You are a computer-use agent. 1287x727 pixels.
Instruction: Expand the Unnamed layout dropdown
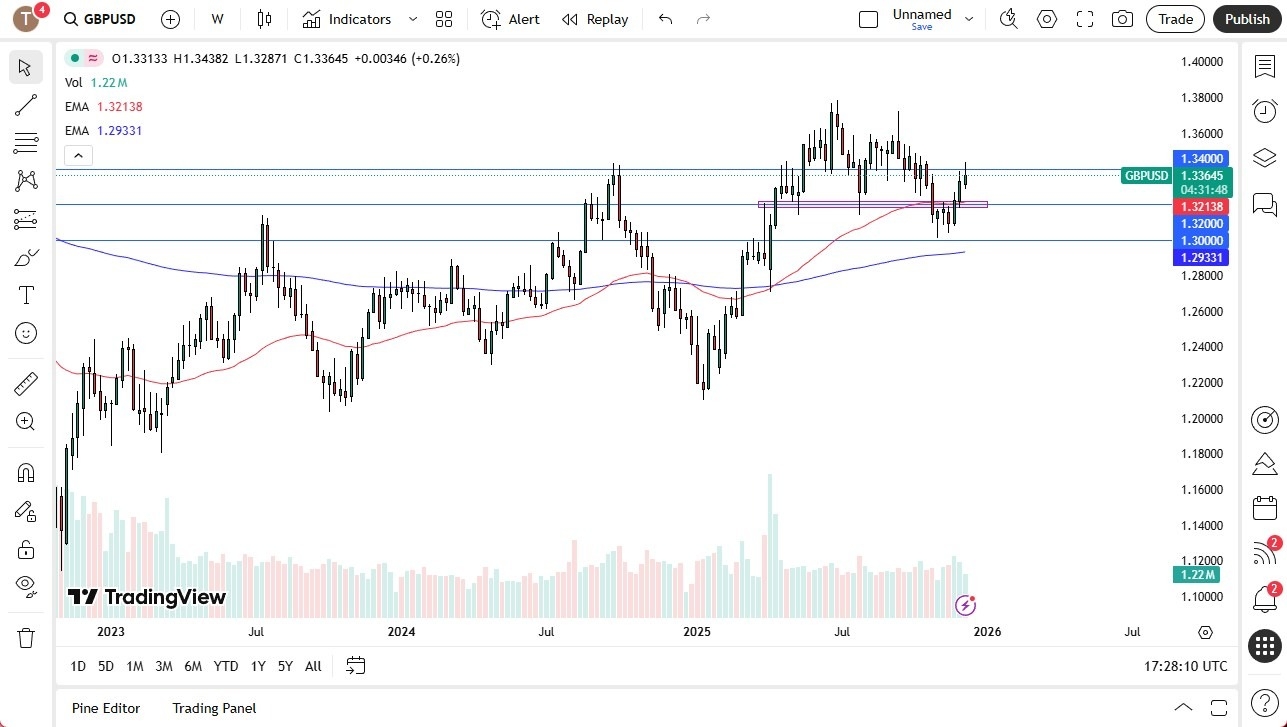[x=967, y=18]
